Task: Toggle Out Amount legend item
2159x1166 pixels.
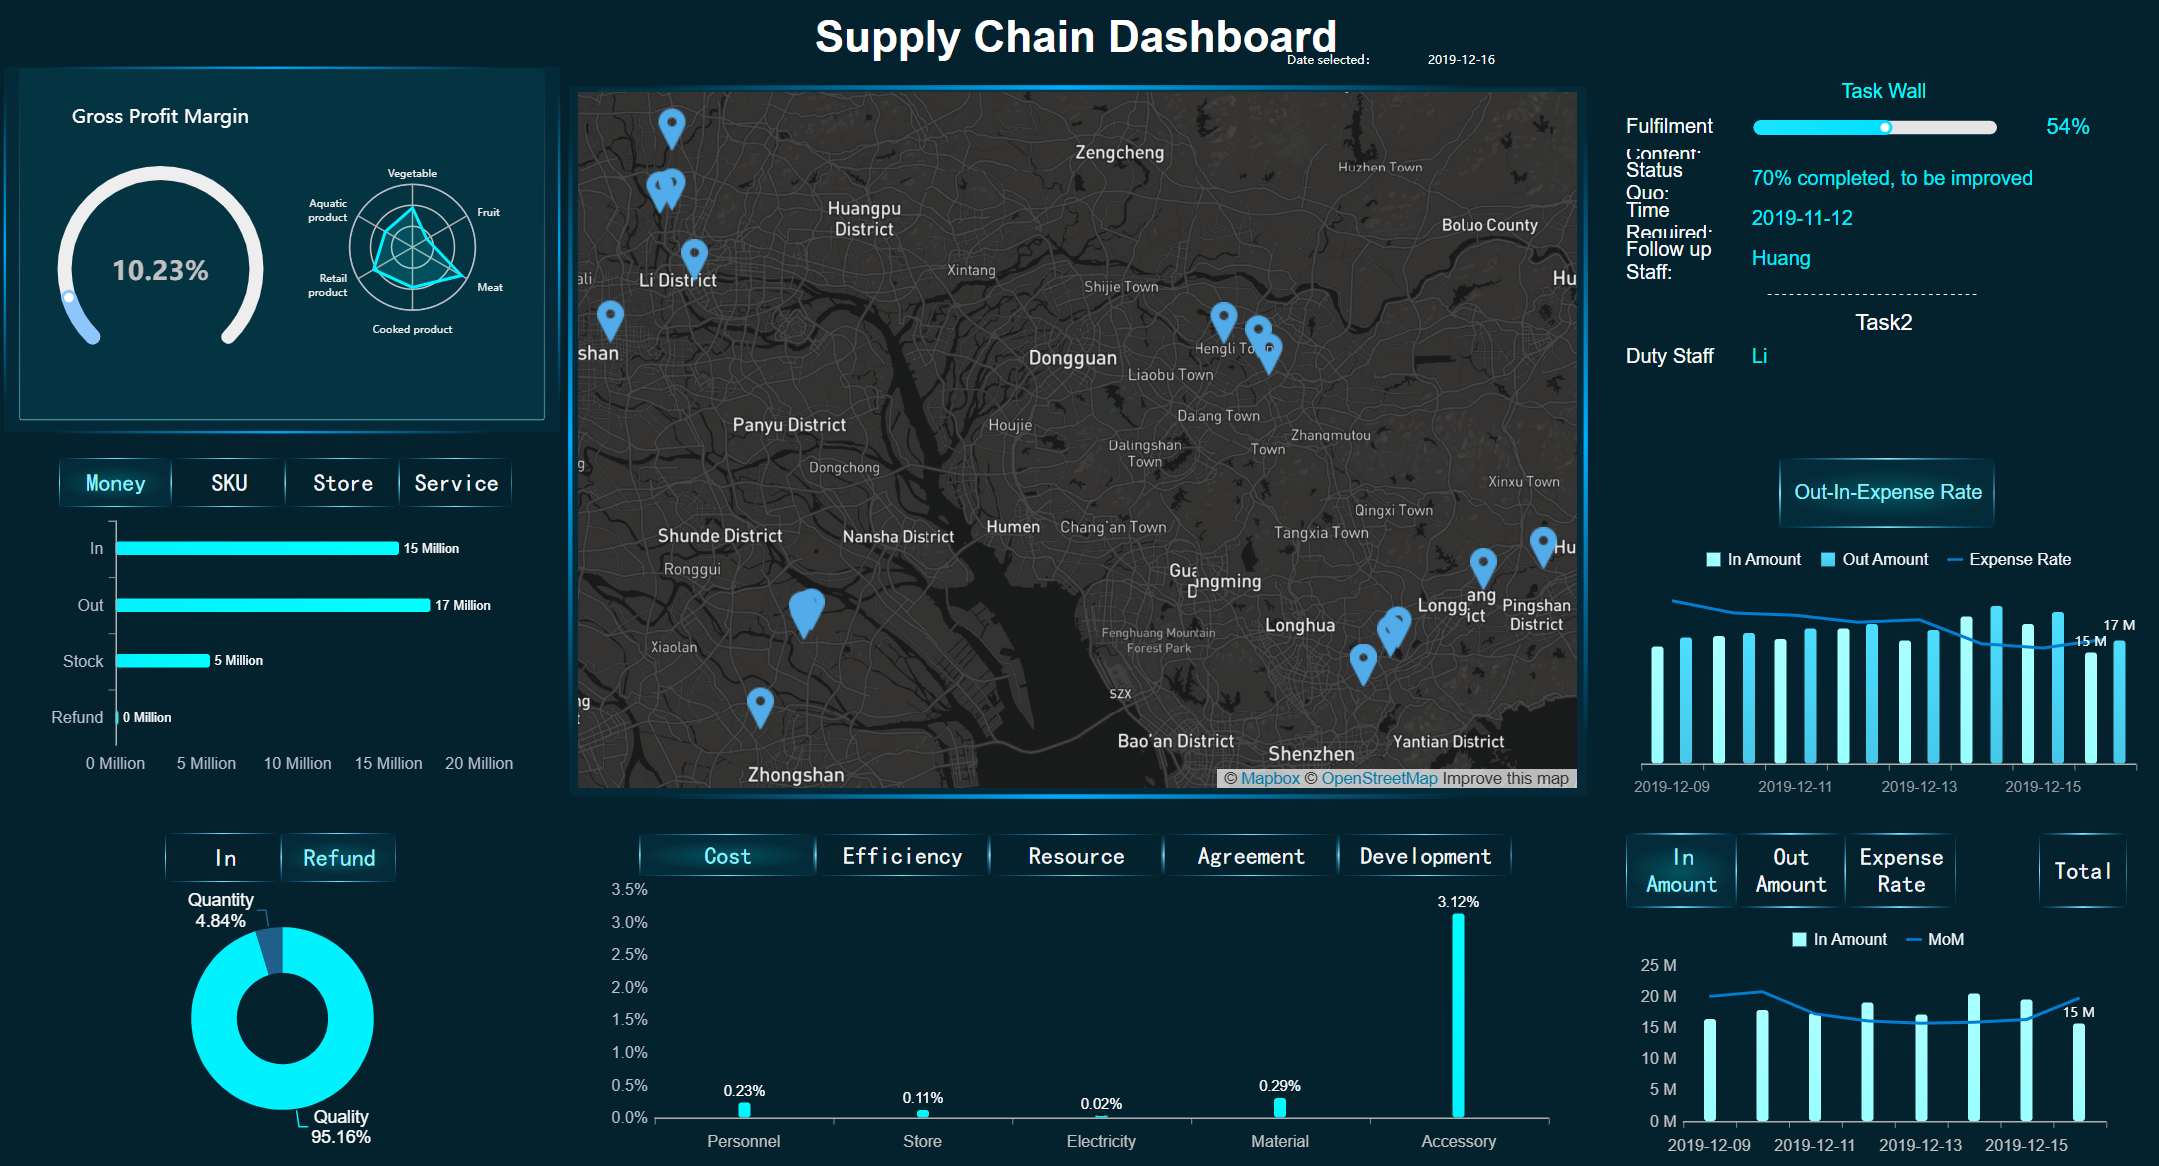Action: point(1874,560)
